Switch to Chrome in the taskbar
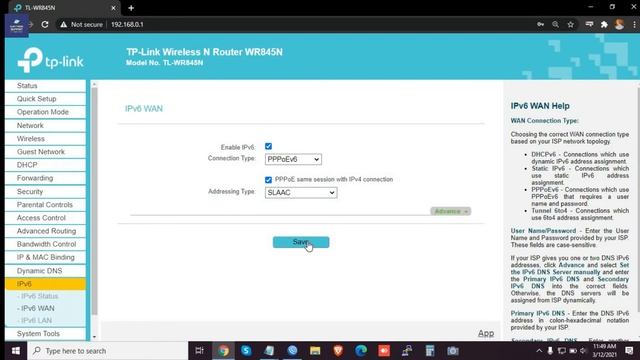Screen dimensions: 640x360 pyautogui.click(x=223, y=351)
